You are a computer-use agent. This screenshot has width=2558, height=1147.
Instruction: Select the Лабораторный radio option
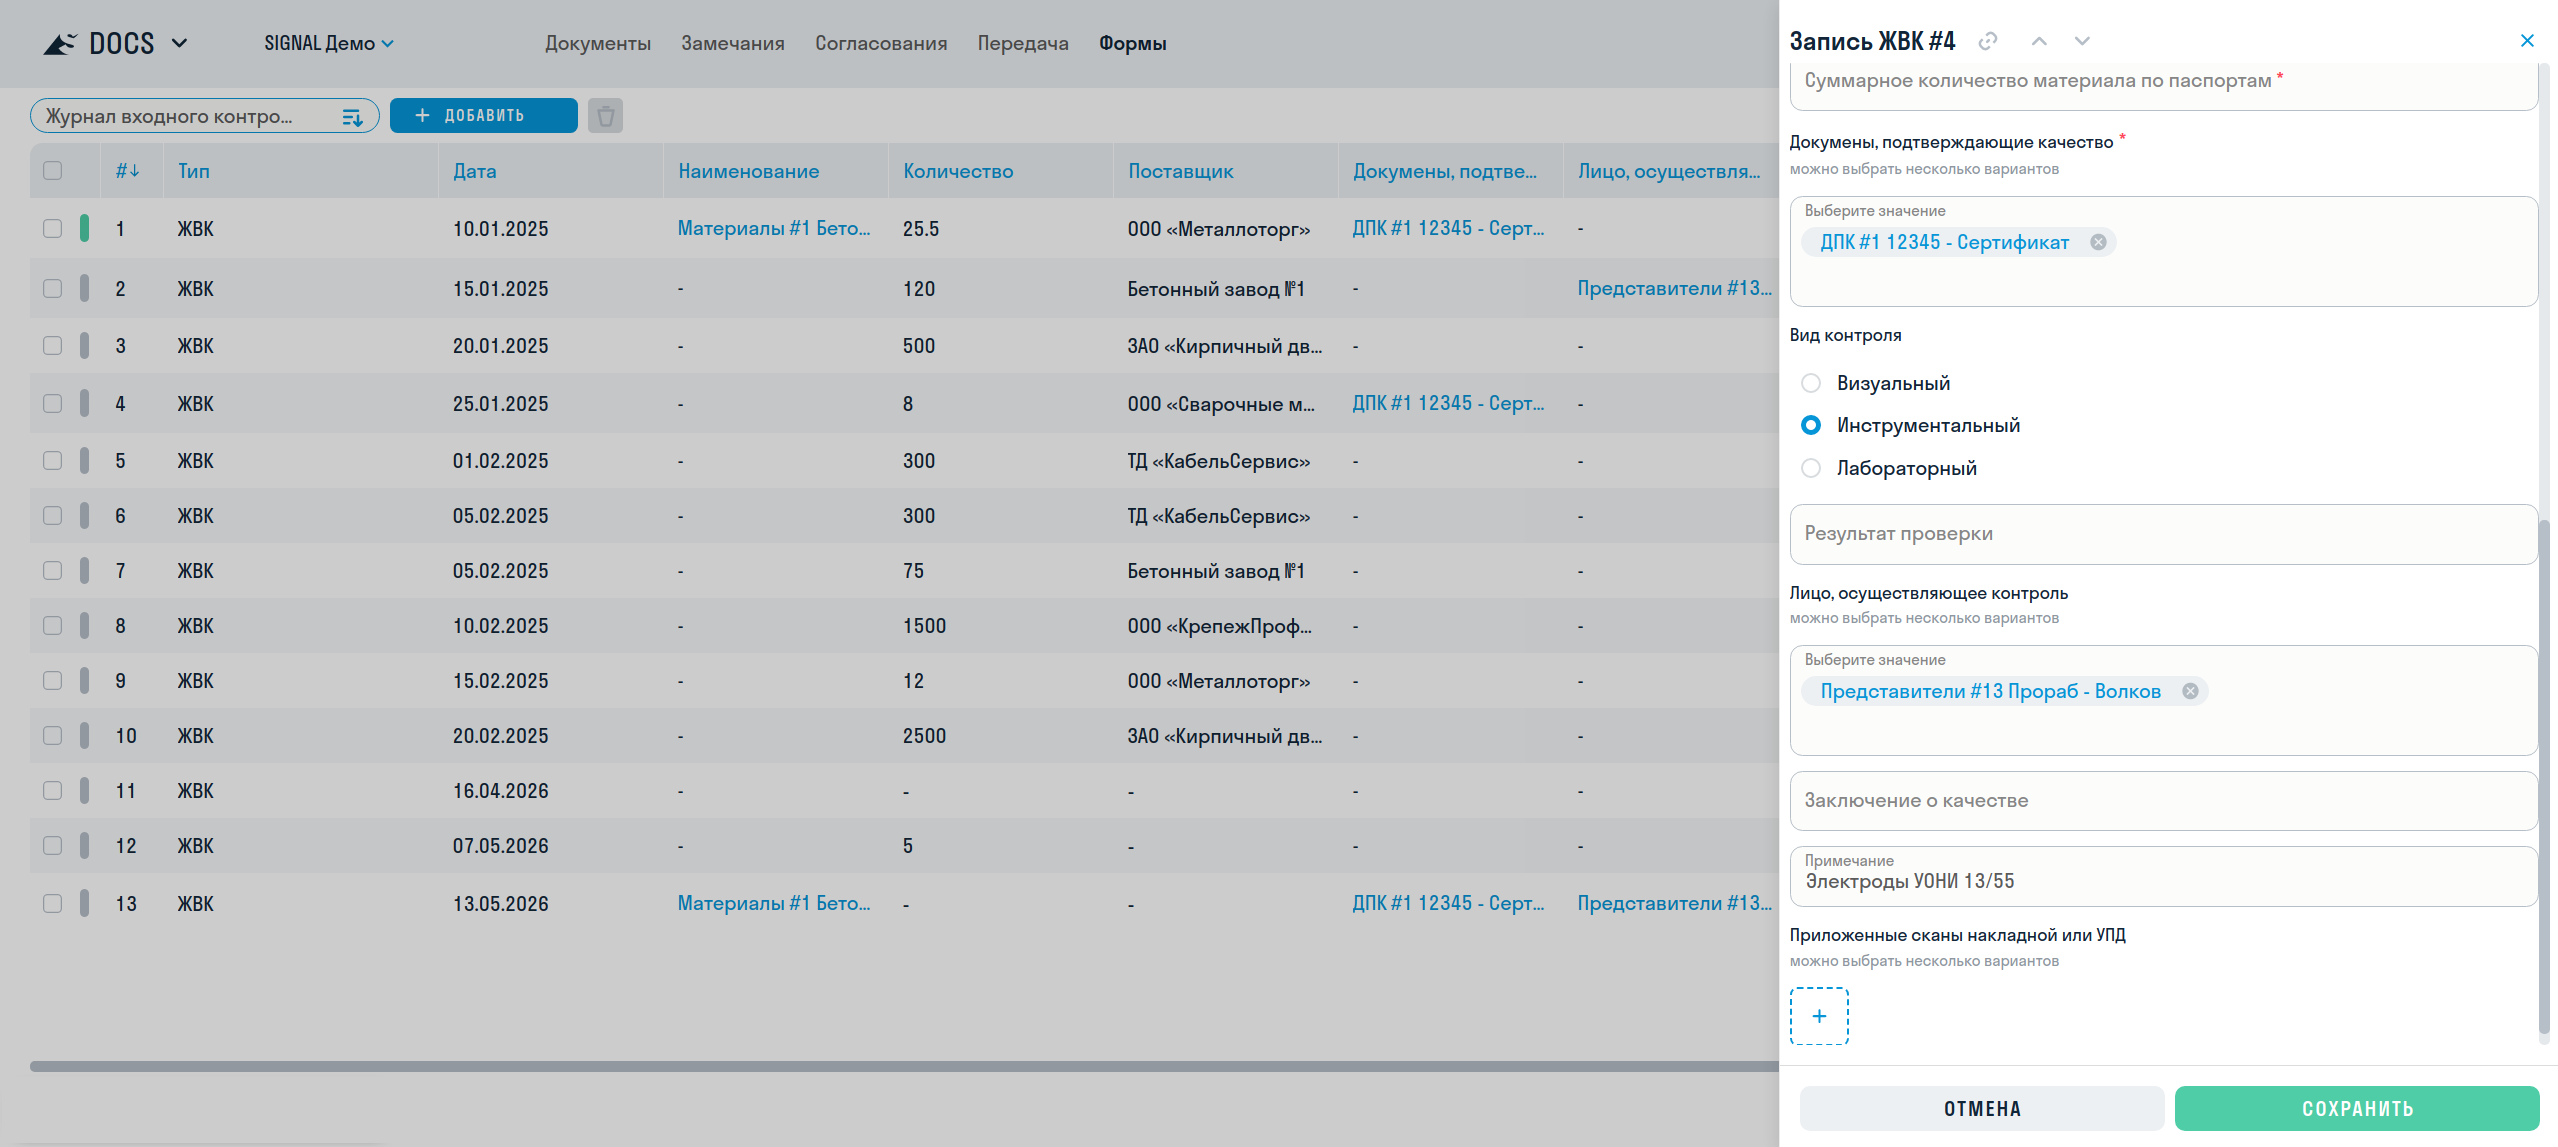point(1811,468)
